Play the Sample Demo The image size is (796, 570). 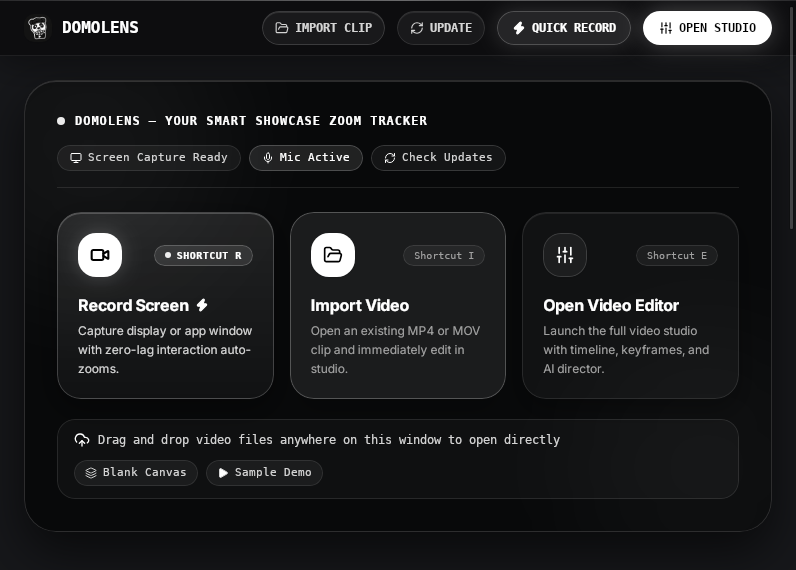click(264, 473)
